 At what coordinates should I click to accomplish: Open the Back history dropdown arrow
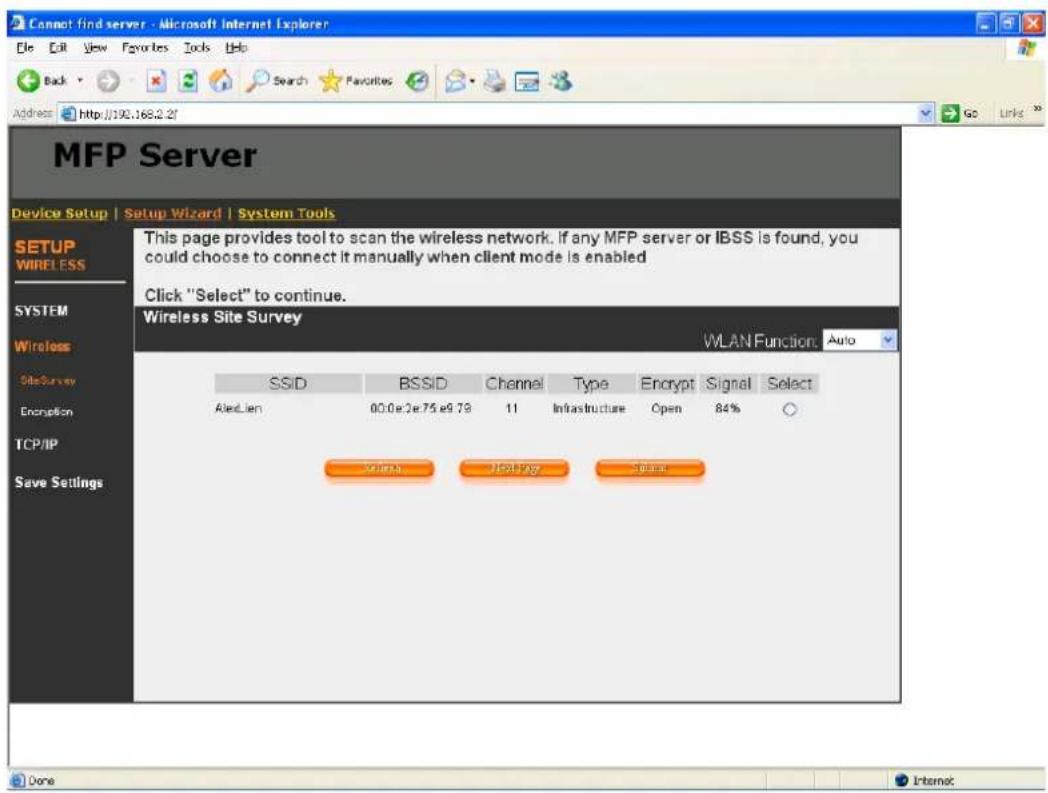pos(80,81)
